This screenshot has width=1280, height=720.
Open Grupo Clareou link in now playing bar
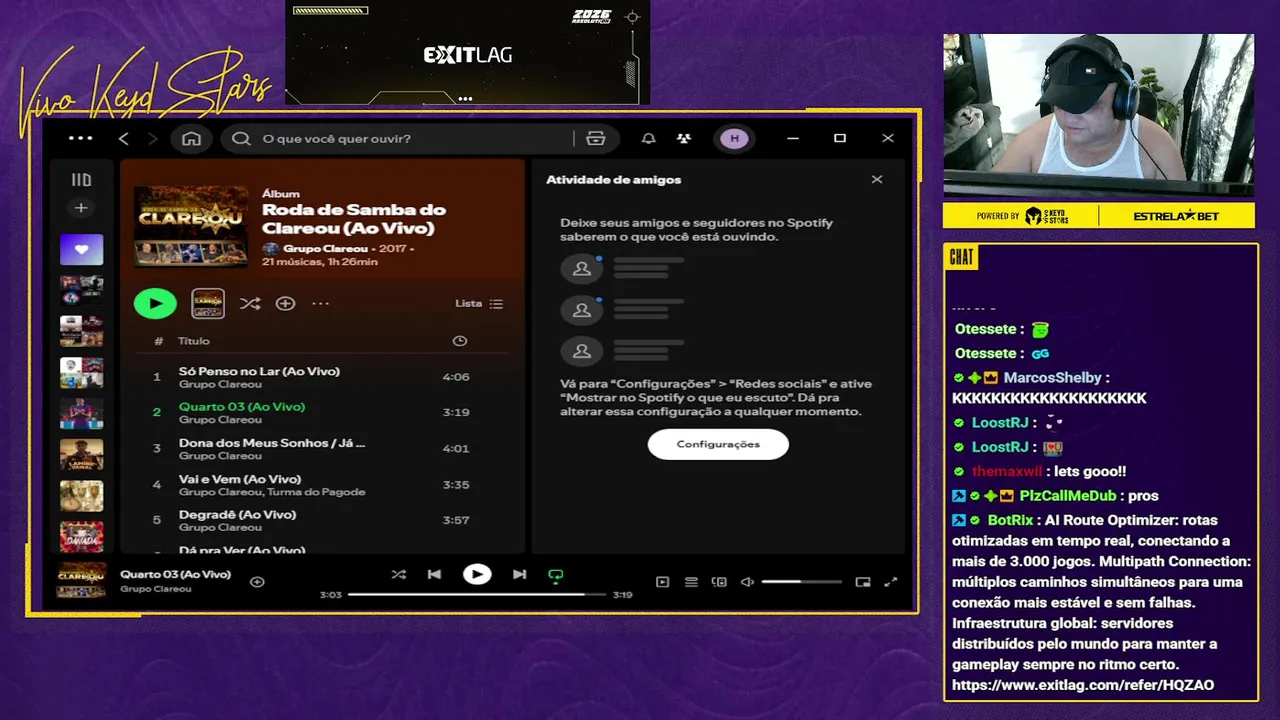pyautogui.click(x=155, y=589)
